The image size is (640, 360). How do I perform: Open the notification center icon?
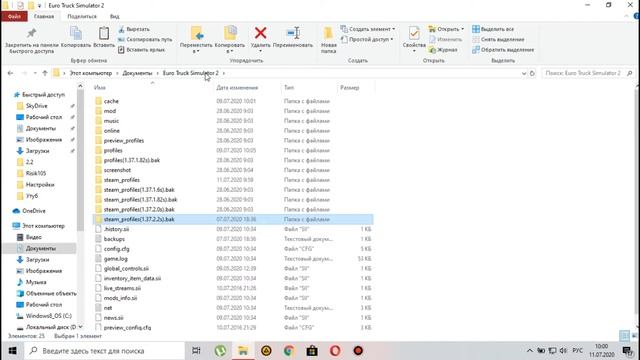pos(628,351)
